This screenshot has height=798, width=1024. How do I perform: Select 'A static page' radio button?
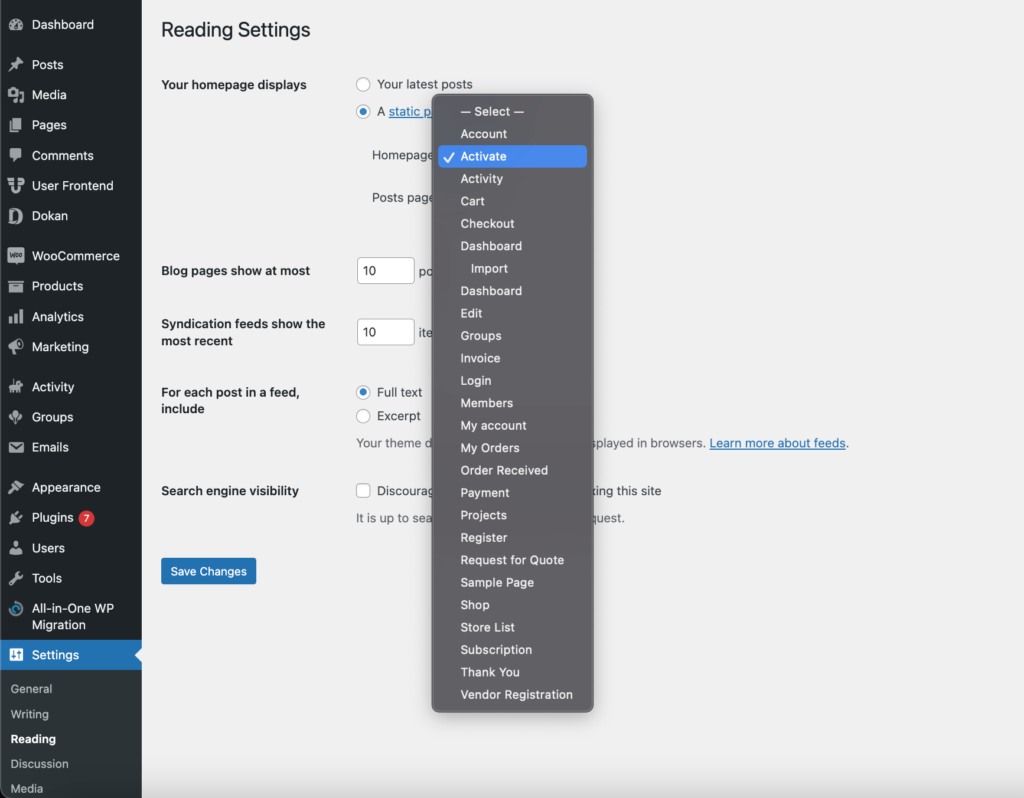pos(363,112)
